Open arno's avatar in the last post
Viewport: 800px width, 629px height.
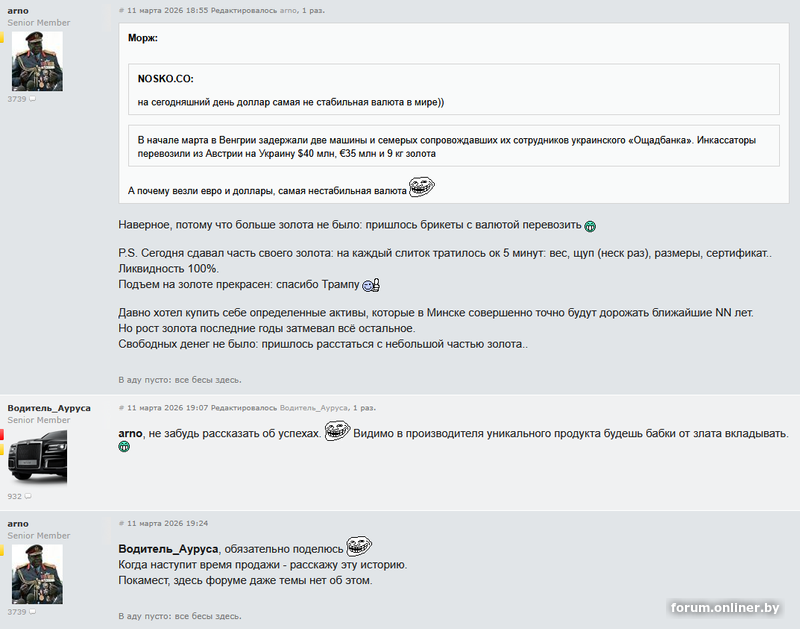(37, 574)
